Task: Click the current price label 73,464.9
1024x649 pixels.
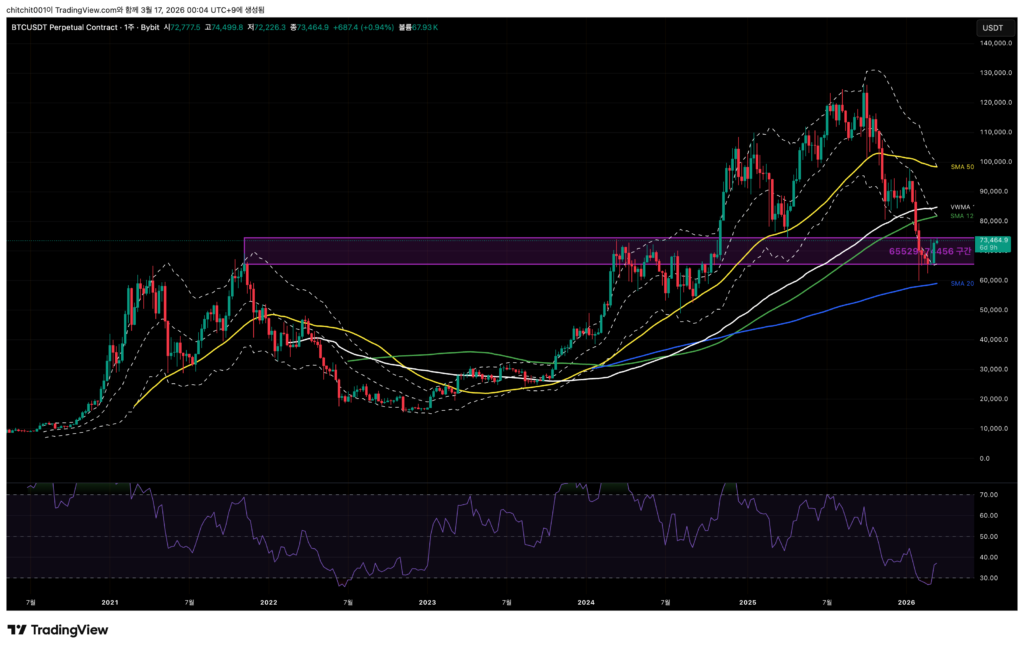Action: [x=993, y=240]
